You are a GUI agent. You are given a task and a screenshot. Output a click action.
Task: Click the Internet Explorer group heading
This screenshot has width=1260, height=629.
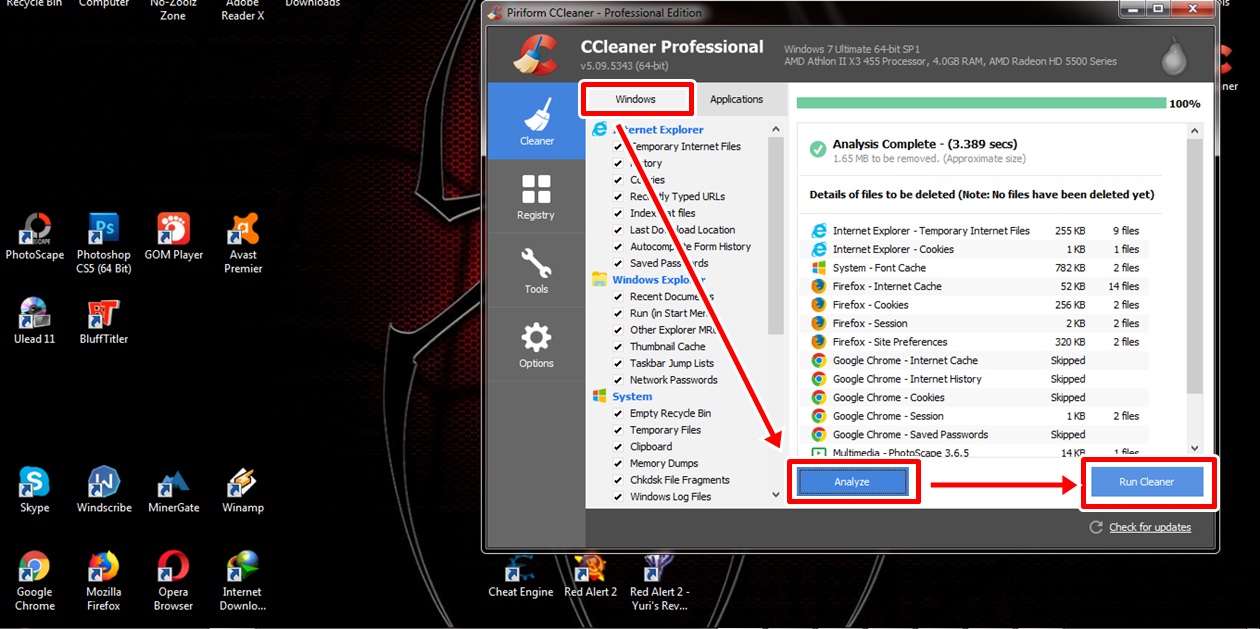tap(658, 129)
